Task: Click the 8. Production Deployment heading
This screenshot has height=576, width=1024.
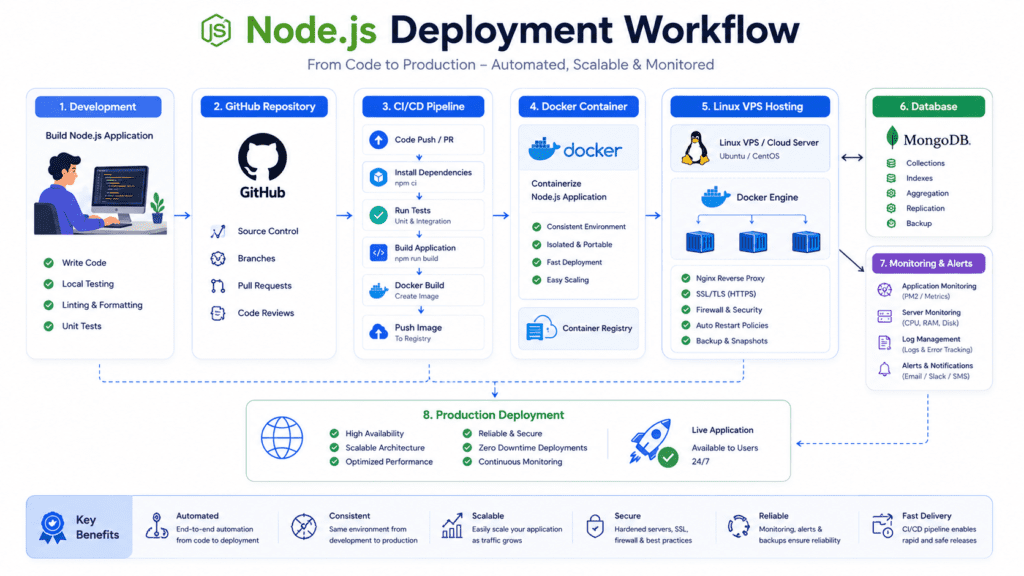Action: click(x=493, y=415)
